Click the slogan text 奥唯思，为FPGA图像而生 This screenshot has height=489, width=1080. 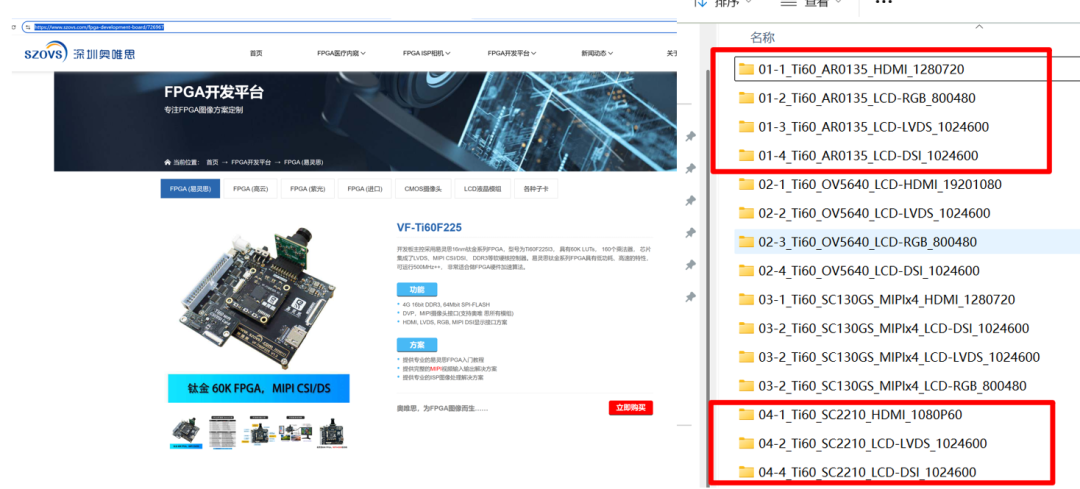pos(442,408)
